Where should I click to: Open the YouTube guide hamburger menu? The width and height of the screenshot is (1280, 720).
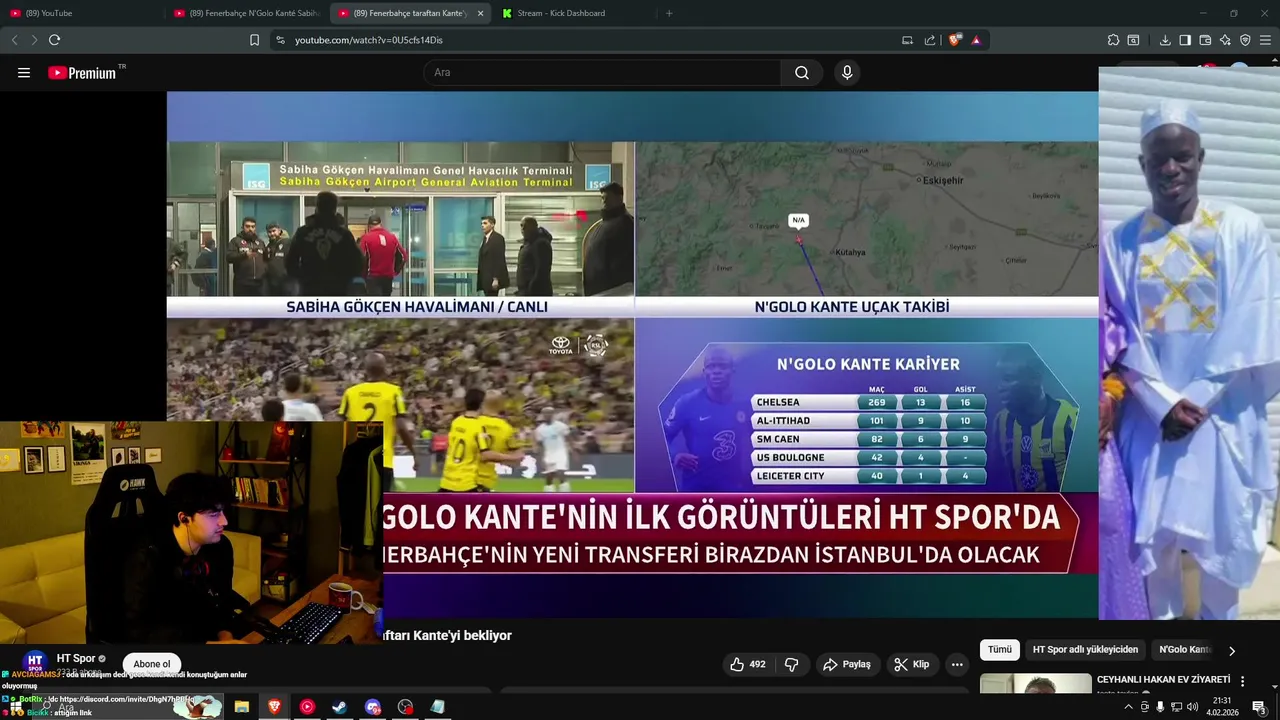pyautogui.click(x=24, y=73)
